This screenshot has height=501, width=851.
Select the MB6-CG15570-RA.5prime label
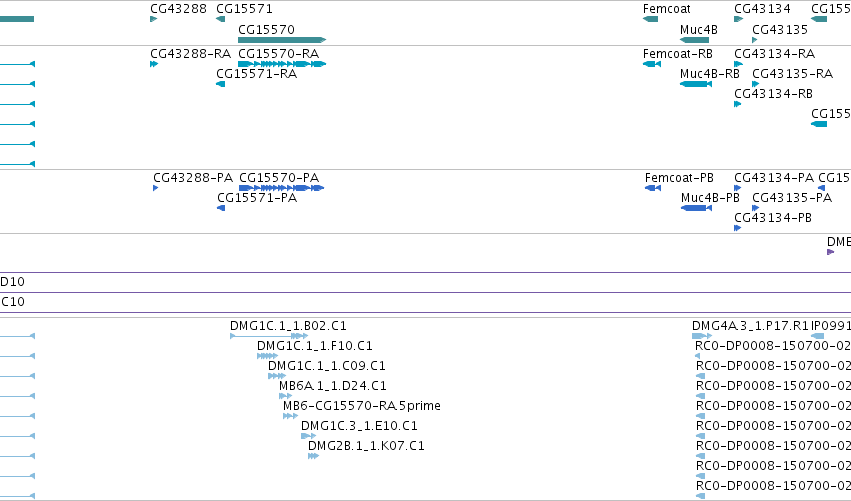[x=362, y=406]
